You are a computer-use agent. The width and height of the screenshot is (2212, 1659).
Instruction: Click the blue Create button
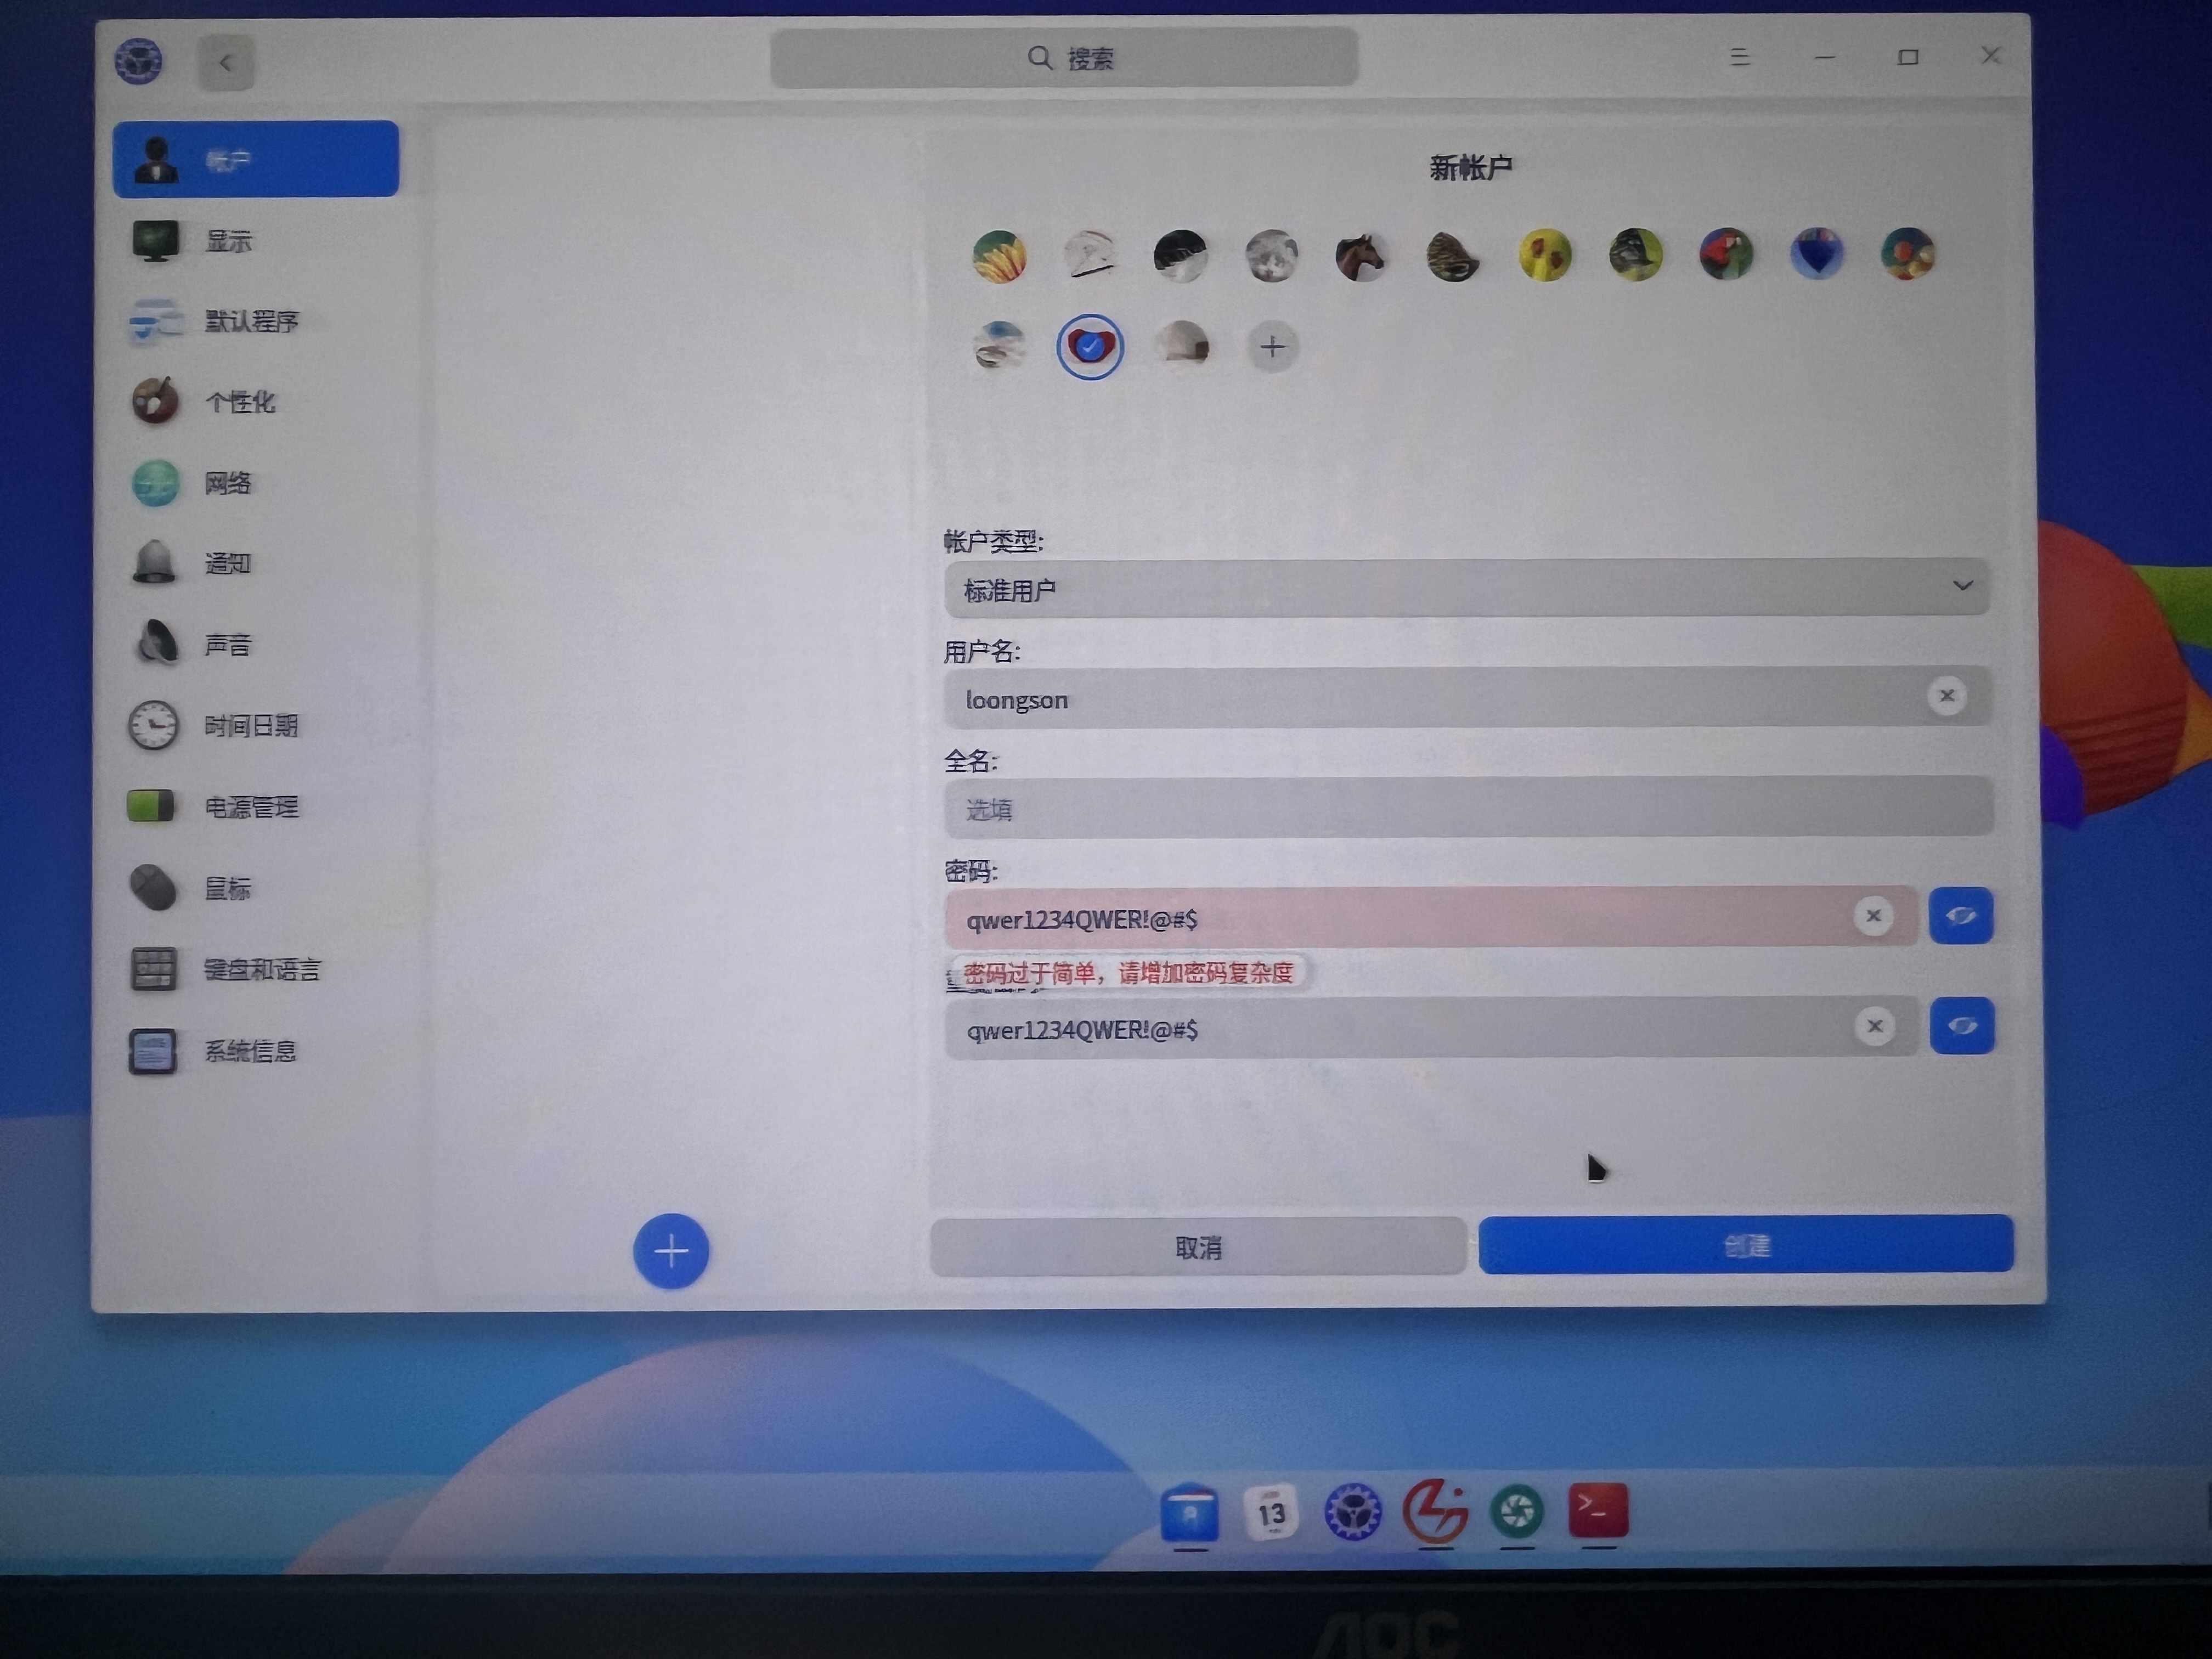[1745, 1245]
